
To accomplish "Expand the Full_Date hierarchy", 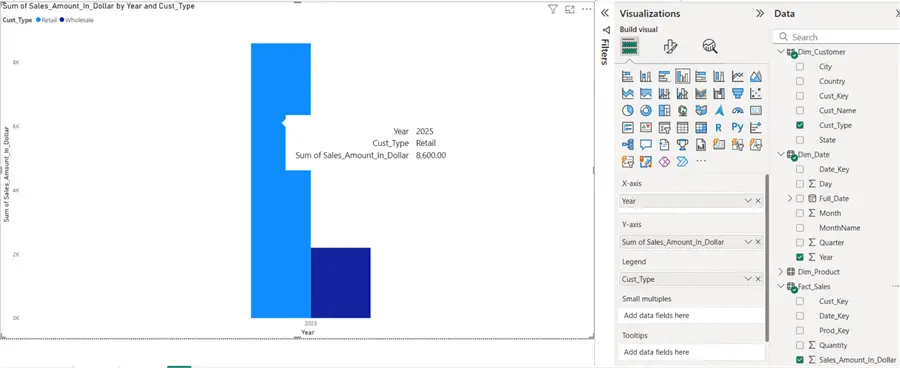I will pyautogui.click(x=790, y=199).
